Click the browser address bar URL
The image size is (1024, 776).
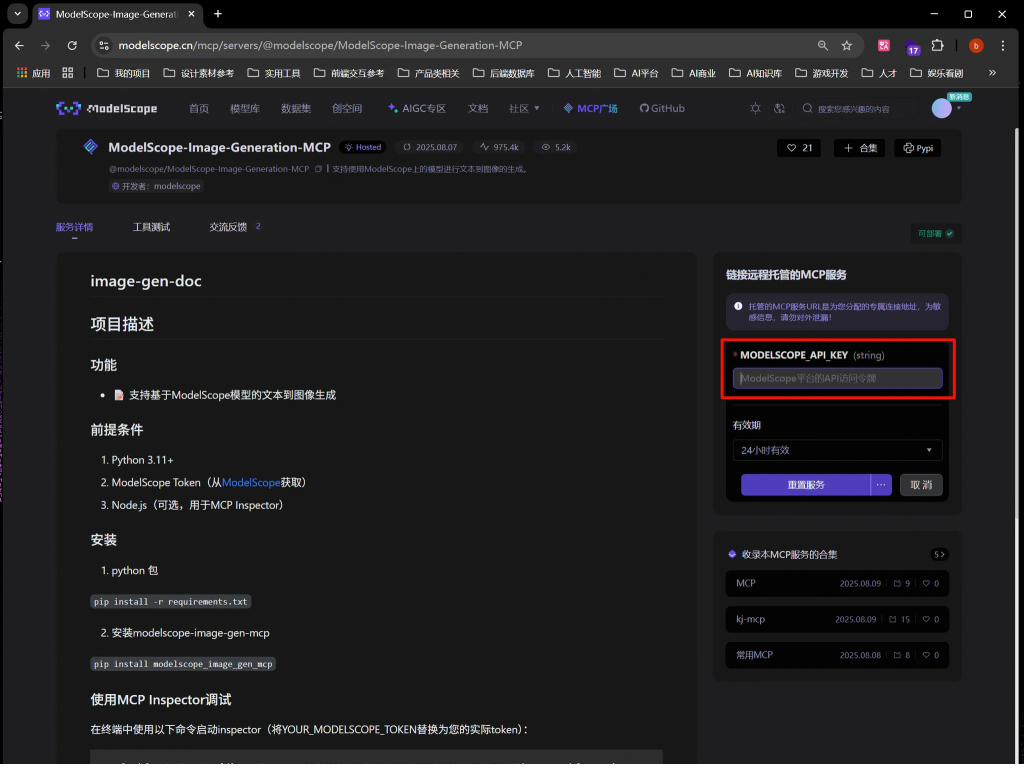click(320, 45)
